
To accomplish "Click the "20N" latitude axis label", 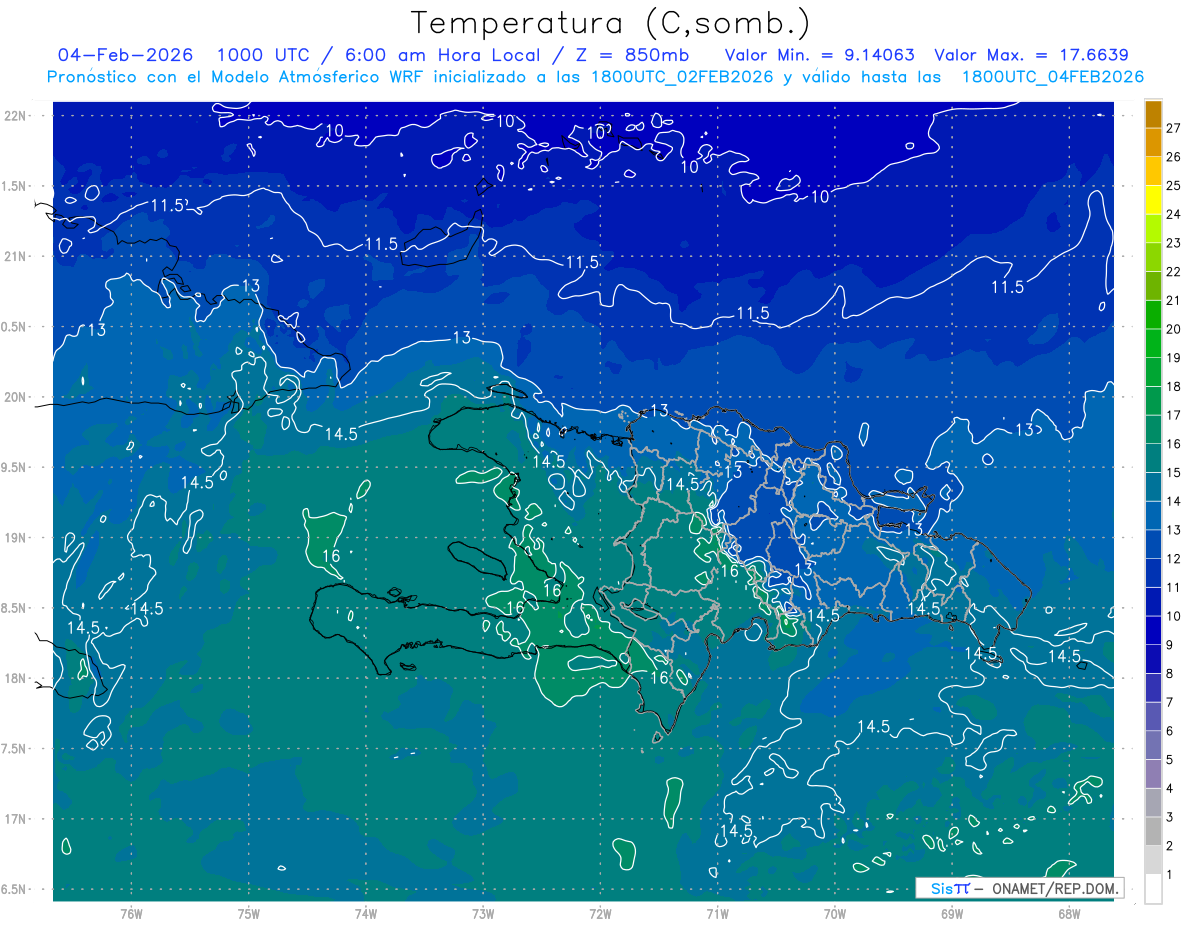I will 15,397.
